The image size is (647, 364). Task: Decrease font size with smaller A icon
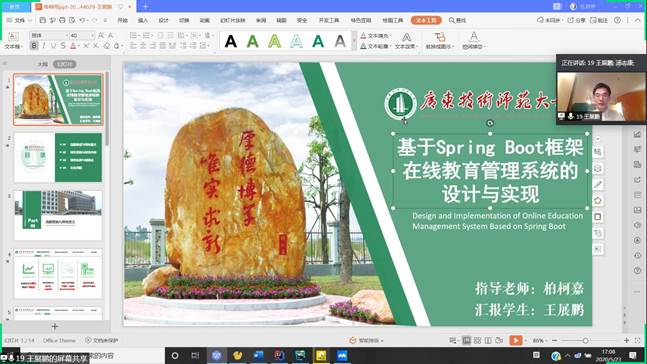pyautogui.click(x=110, y=35)
